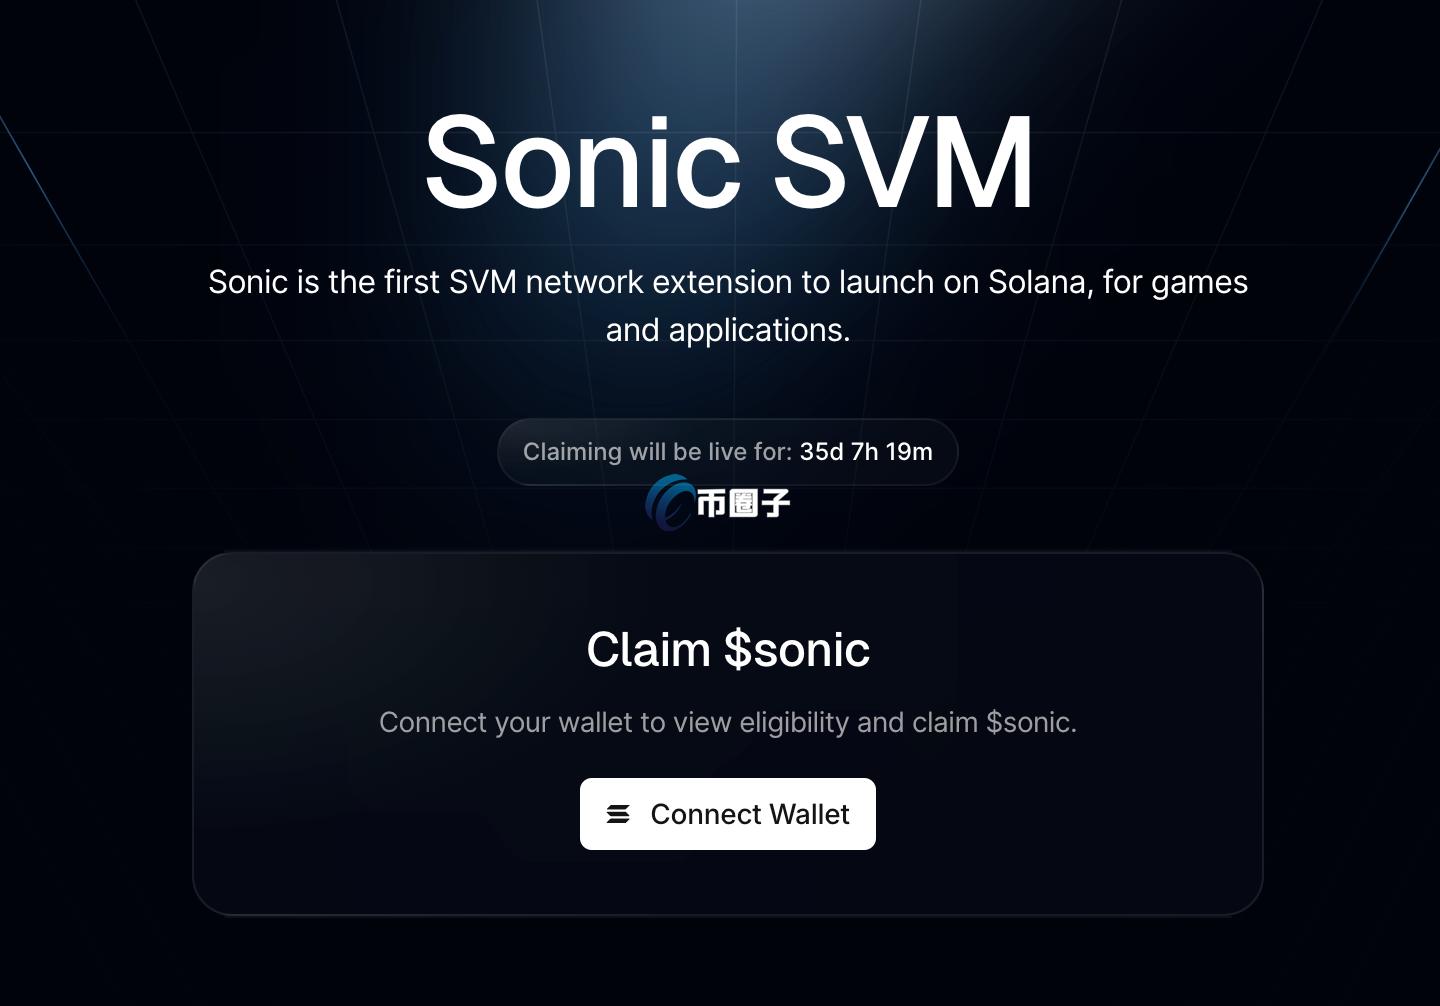The width and height of the screenshot is (1440, 1006).
Task: Click '$sonic.' at end of card description
Action: click(1031, 722)
